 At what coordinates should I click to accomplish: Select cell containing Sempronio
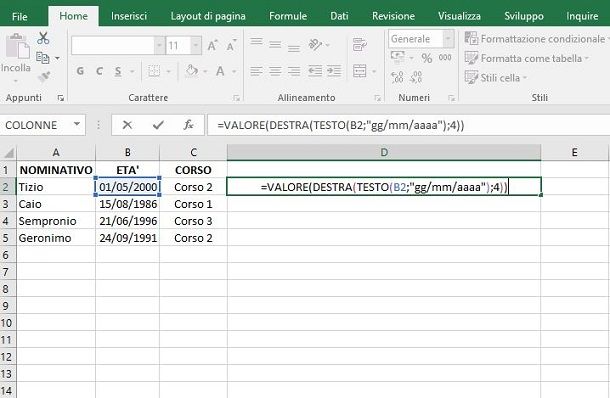[x=56, y=221]
